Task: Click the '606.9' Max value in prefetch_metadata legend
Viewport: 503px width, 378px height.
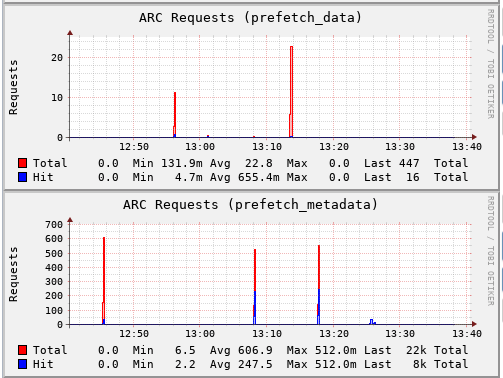Action: click(x=255, y=350)
